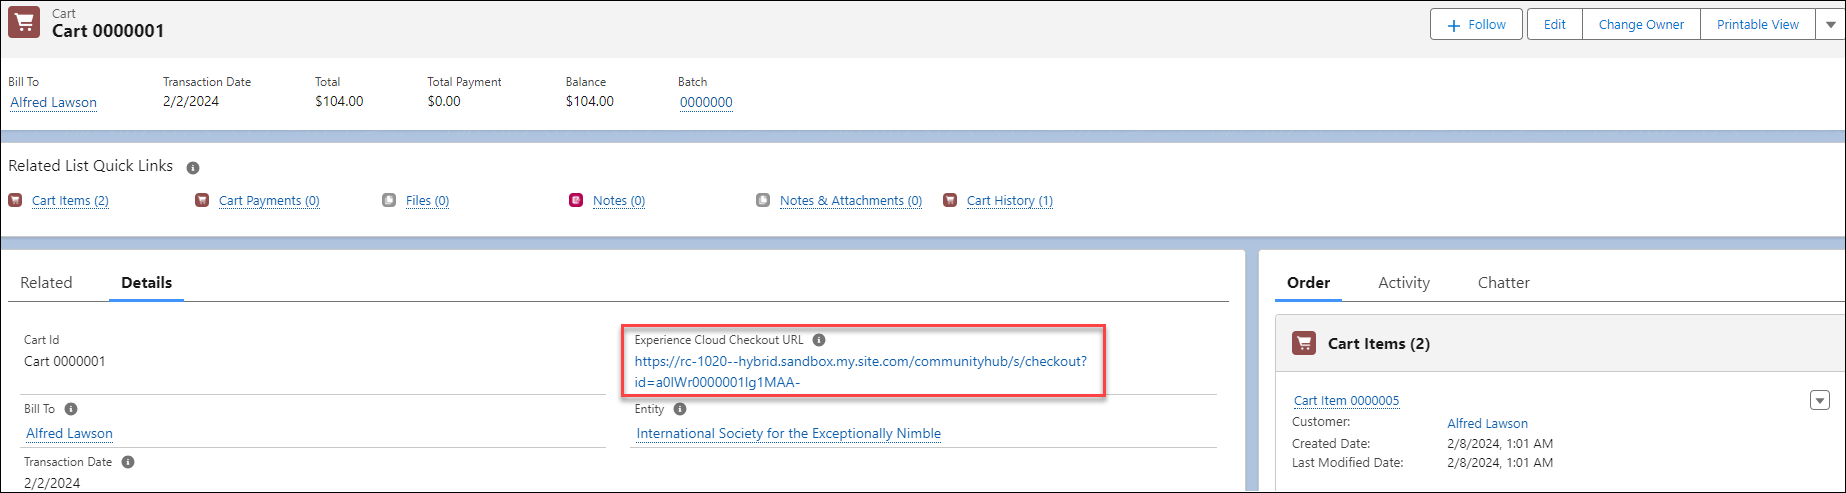Open the Printable View
The width and height of the screenshot is (1846, 493).
(1757, 24)
